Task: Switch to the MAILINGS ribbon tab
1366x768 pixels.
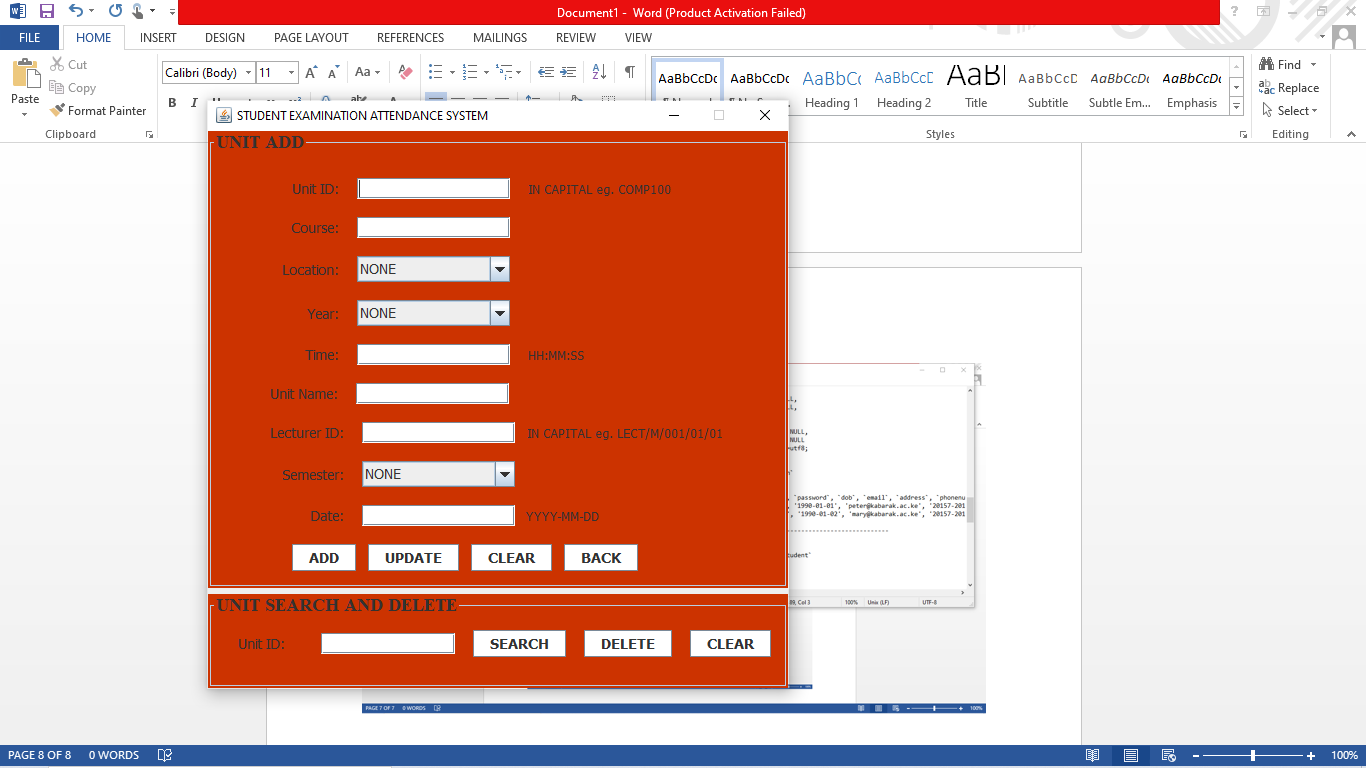Action: coord(499,37)
